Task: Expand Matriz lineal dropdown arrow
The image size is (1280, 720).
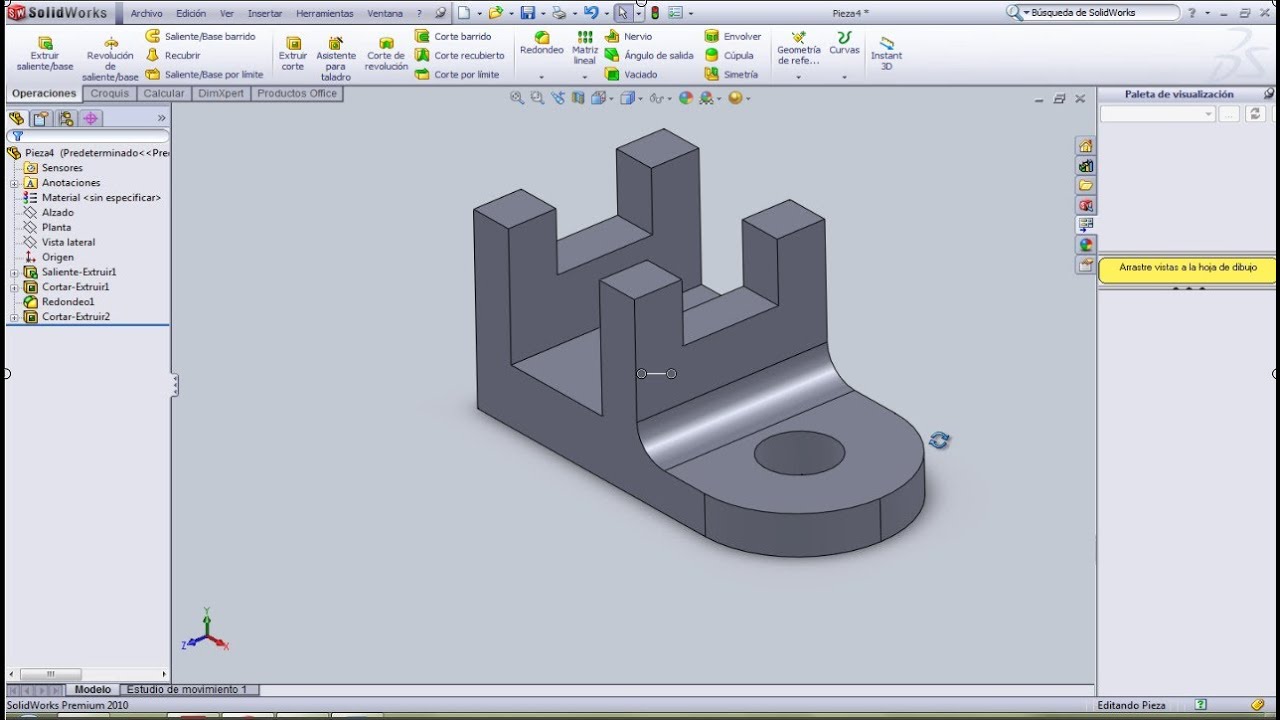Action: click(x=585, y=77)
